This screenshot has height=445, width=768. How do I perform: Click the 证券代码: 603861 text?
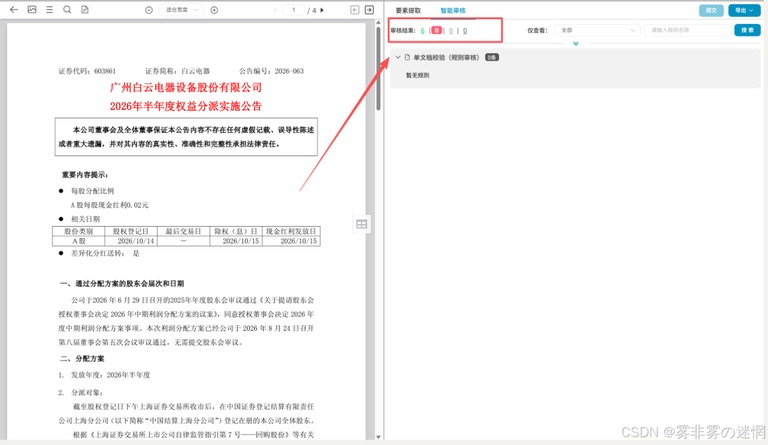click(87, 71)
